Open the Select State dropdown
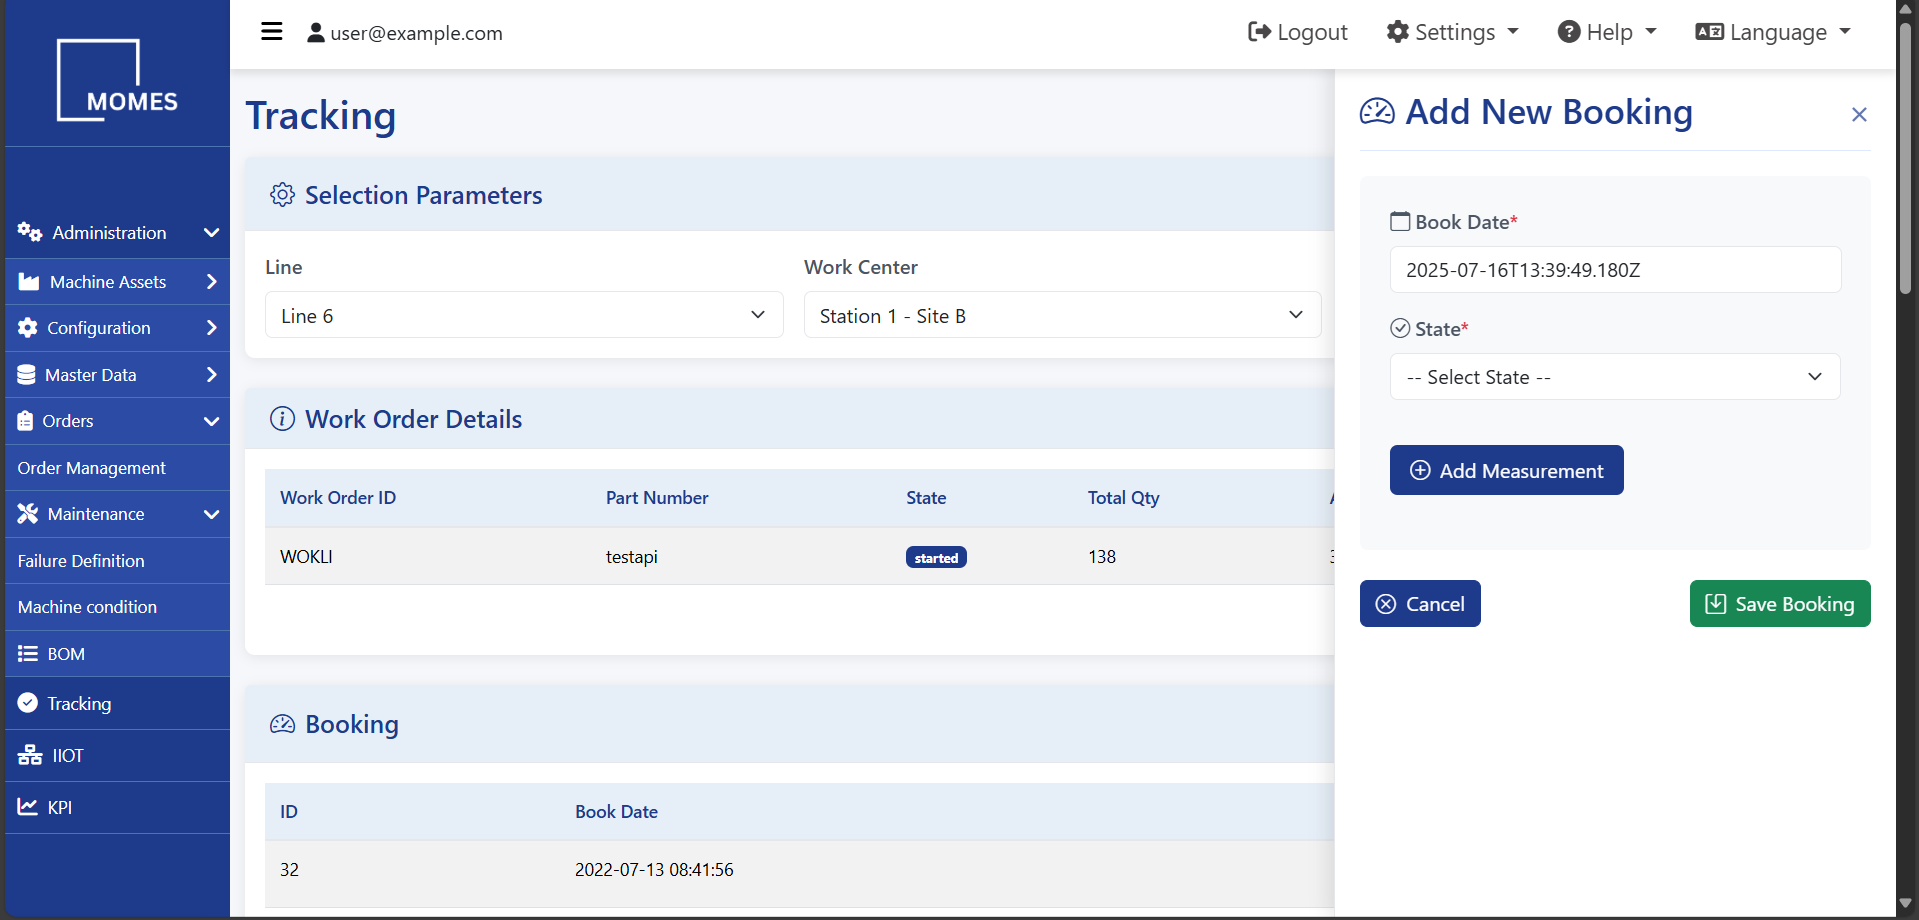 pyautogui.click(x=1615, y=377)
